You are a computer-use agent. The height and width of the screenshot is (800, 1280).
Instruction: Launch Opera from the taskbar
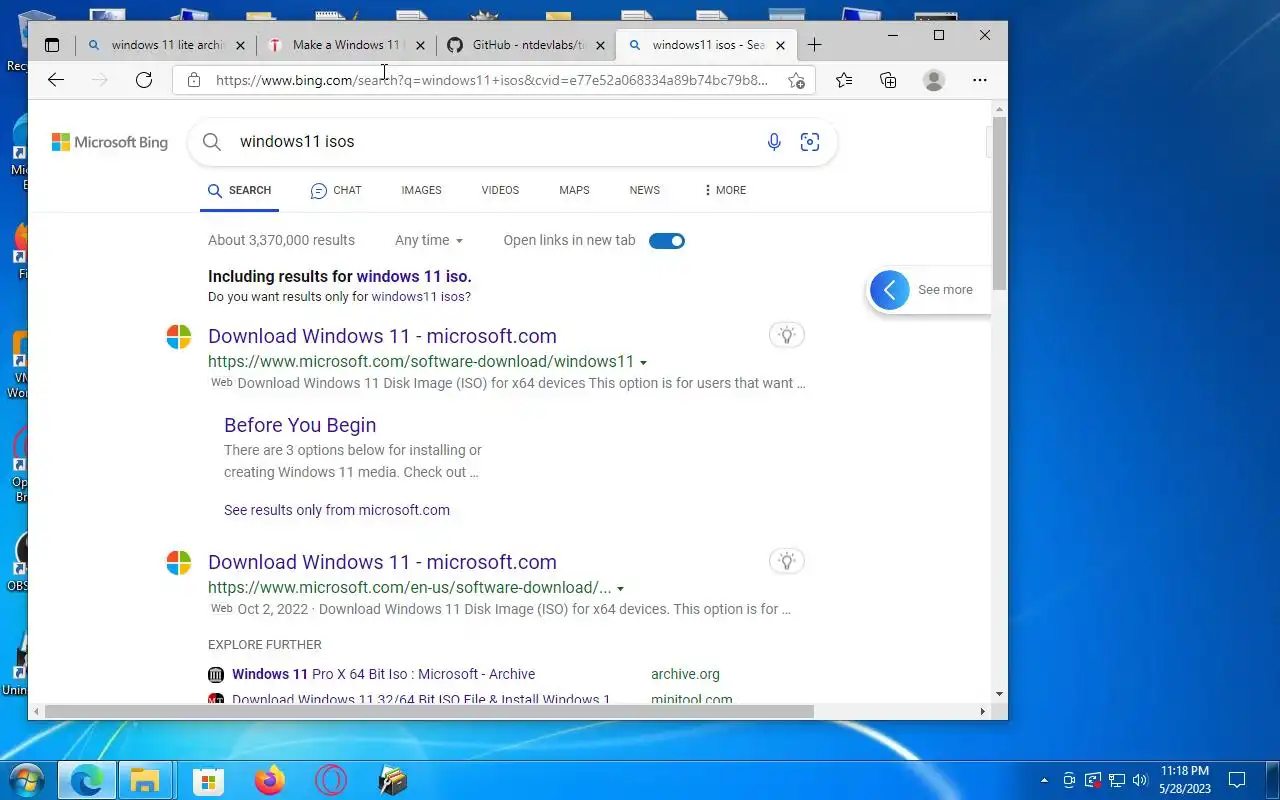[x=331, y=780]
